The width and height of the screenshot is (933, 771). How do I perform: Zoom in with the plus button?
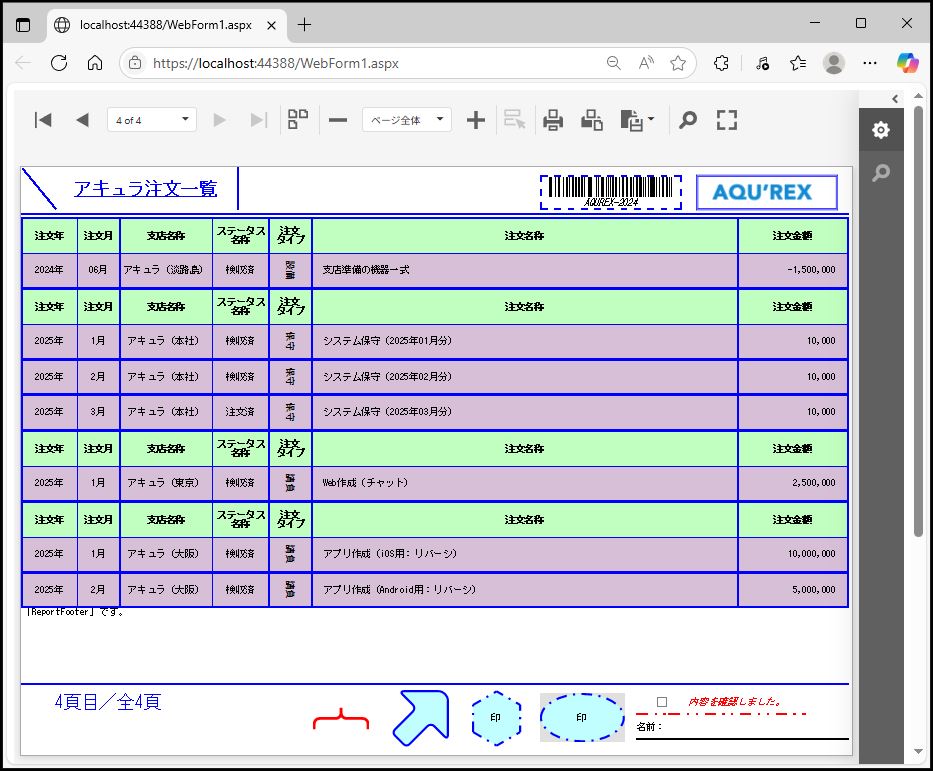476,120
